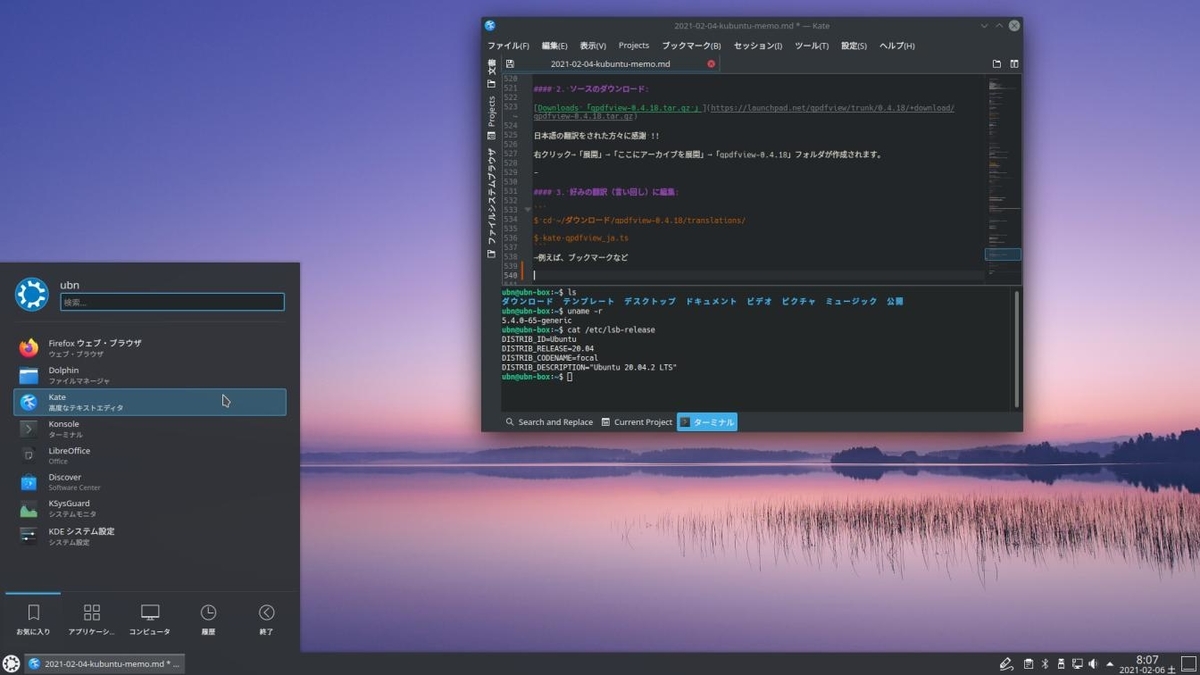Switch launcher to お気に入り tab
The width and height of the screenshot is (1200, 675).
33,620
